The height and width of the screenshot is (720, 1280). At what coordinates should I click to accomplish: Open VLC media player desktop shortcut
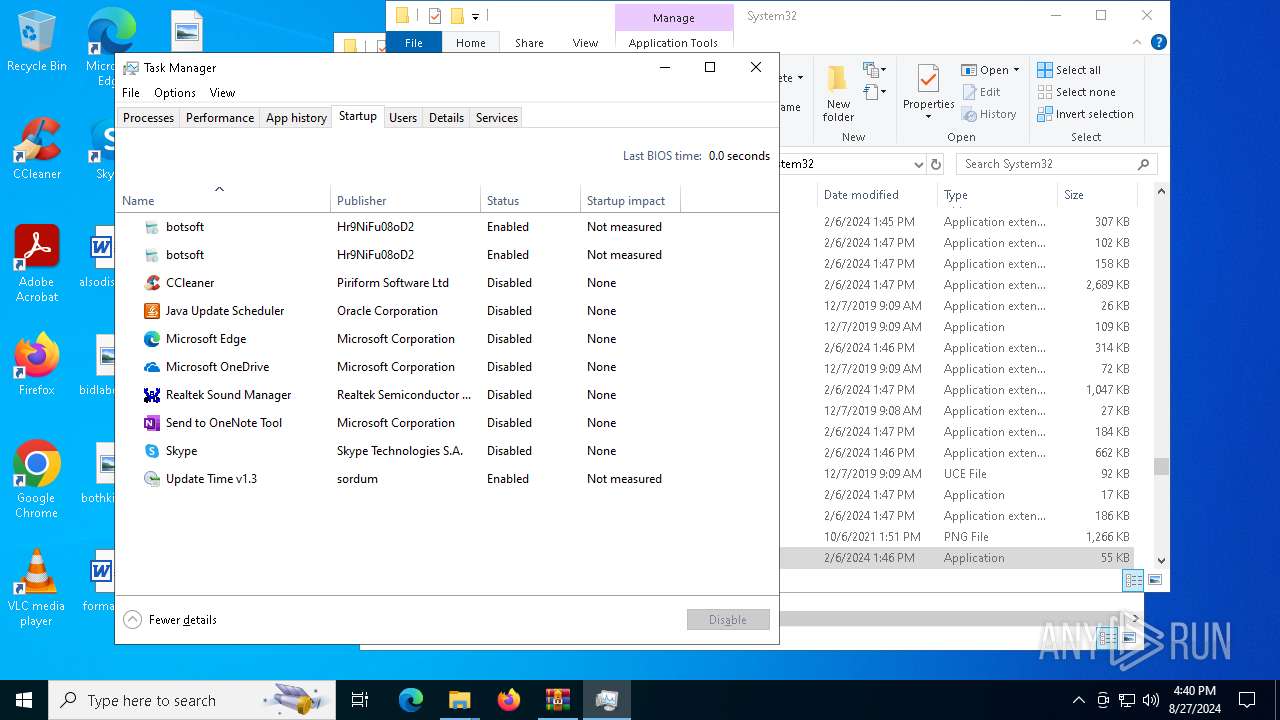[37, 588]
